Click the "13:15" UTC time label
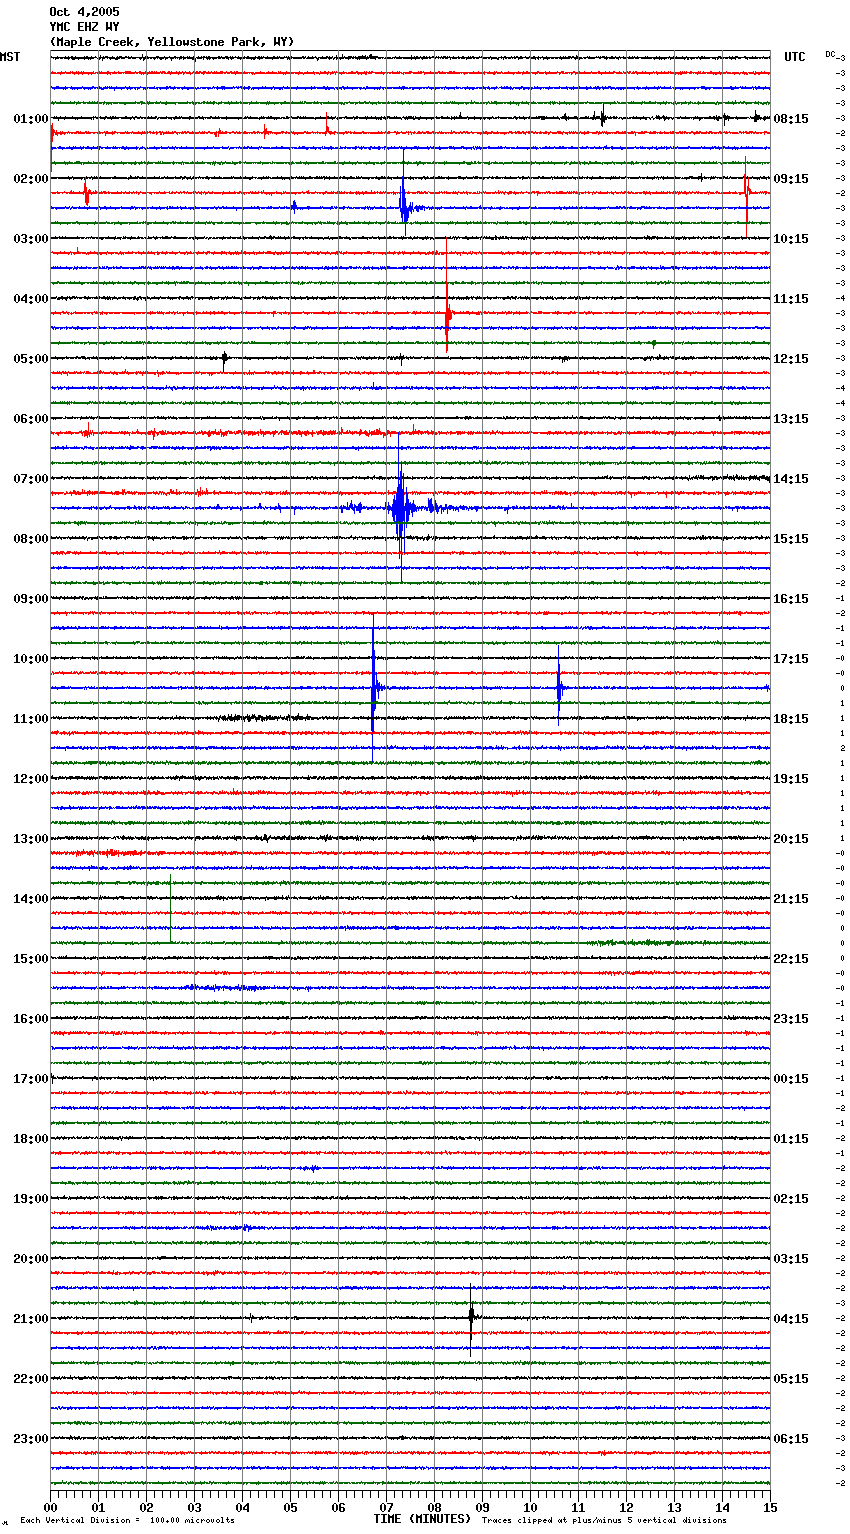 click(x=791, y=419)
